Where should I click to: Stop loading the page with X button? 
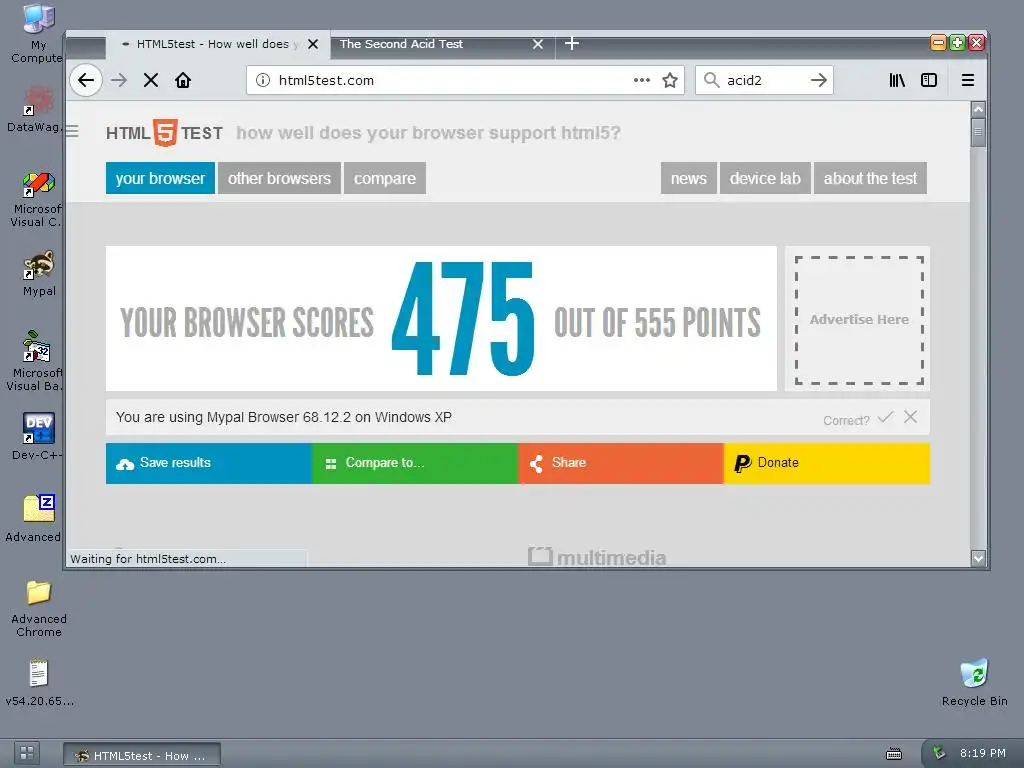click(151, 80)
